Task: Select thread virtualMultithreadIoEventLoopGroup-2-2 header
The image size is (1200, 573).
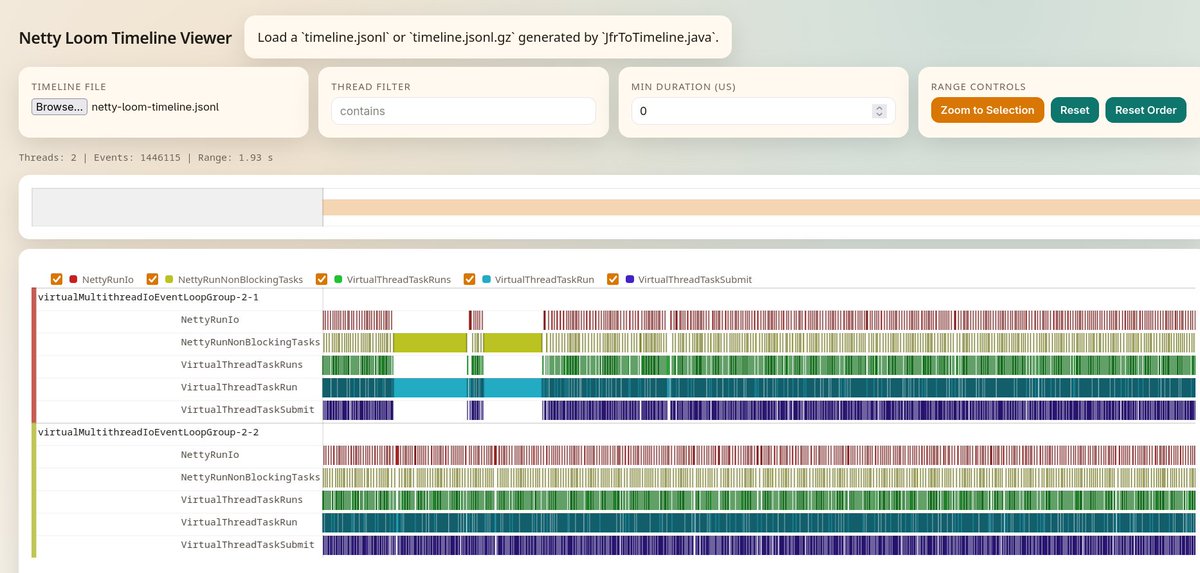Action: pos(148,432)
